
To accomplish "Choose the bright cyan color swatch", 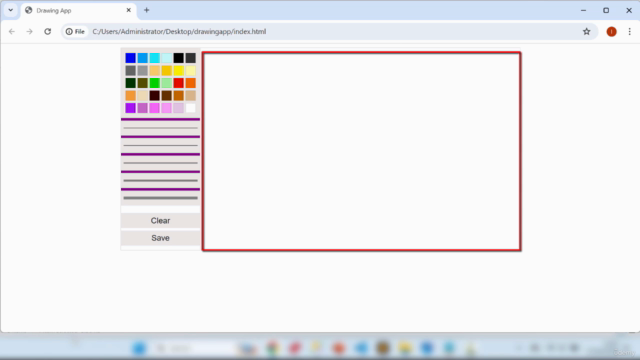I will (x=155, y=58).
